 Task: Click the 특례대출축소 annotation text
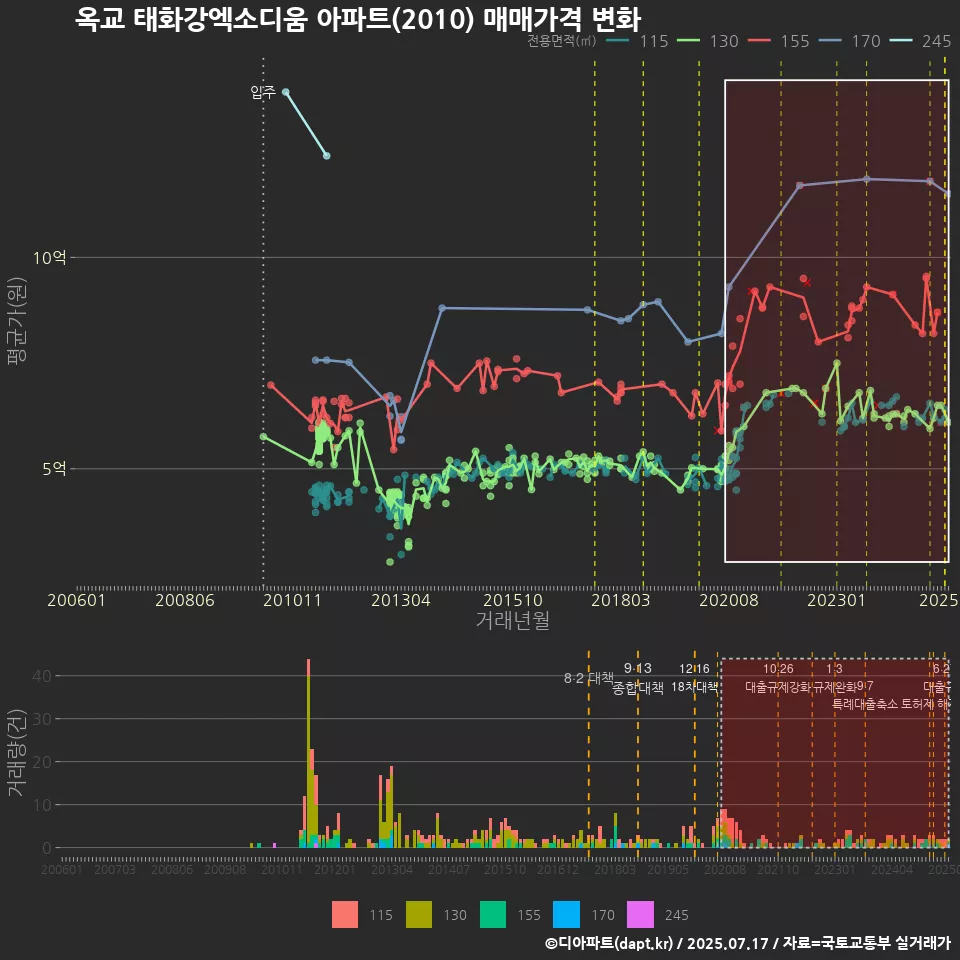[x=865, y=704]
